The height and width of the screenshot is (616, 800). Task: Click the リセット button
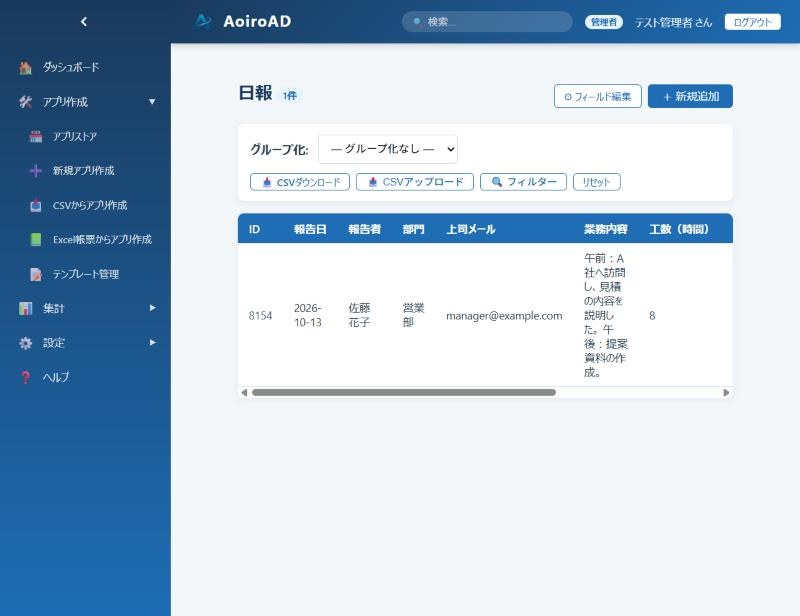[x=597, y=182]
